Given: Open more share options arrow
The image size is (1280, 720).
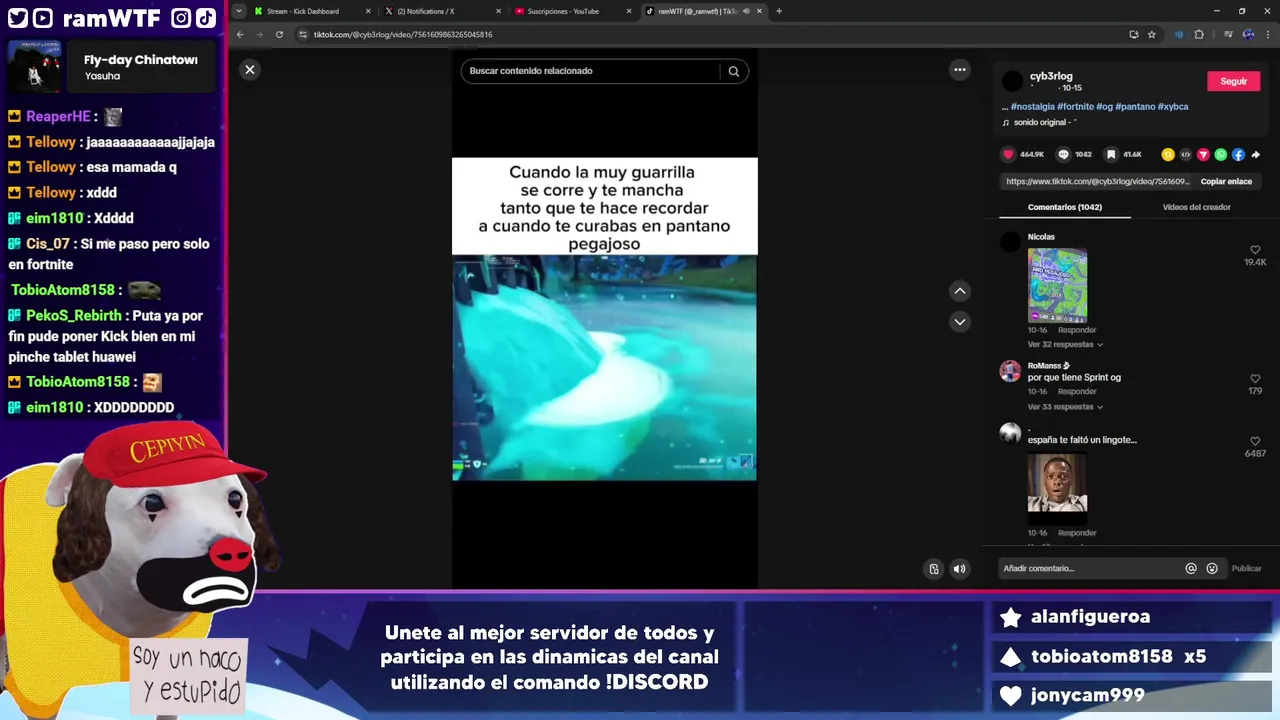Looking at the screenshot, I should (x=1256, y=154).
